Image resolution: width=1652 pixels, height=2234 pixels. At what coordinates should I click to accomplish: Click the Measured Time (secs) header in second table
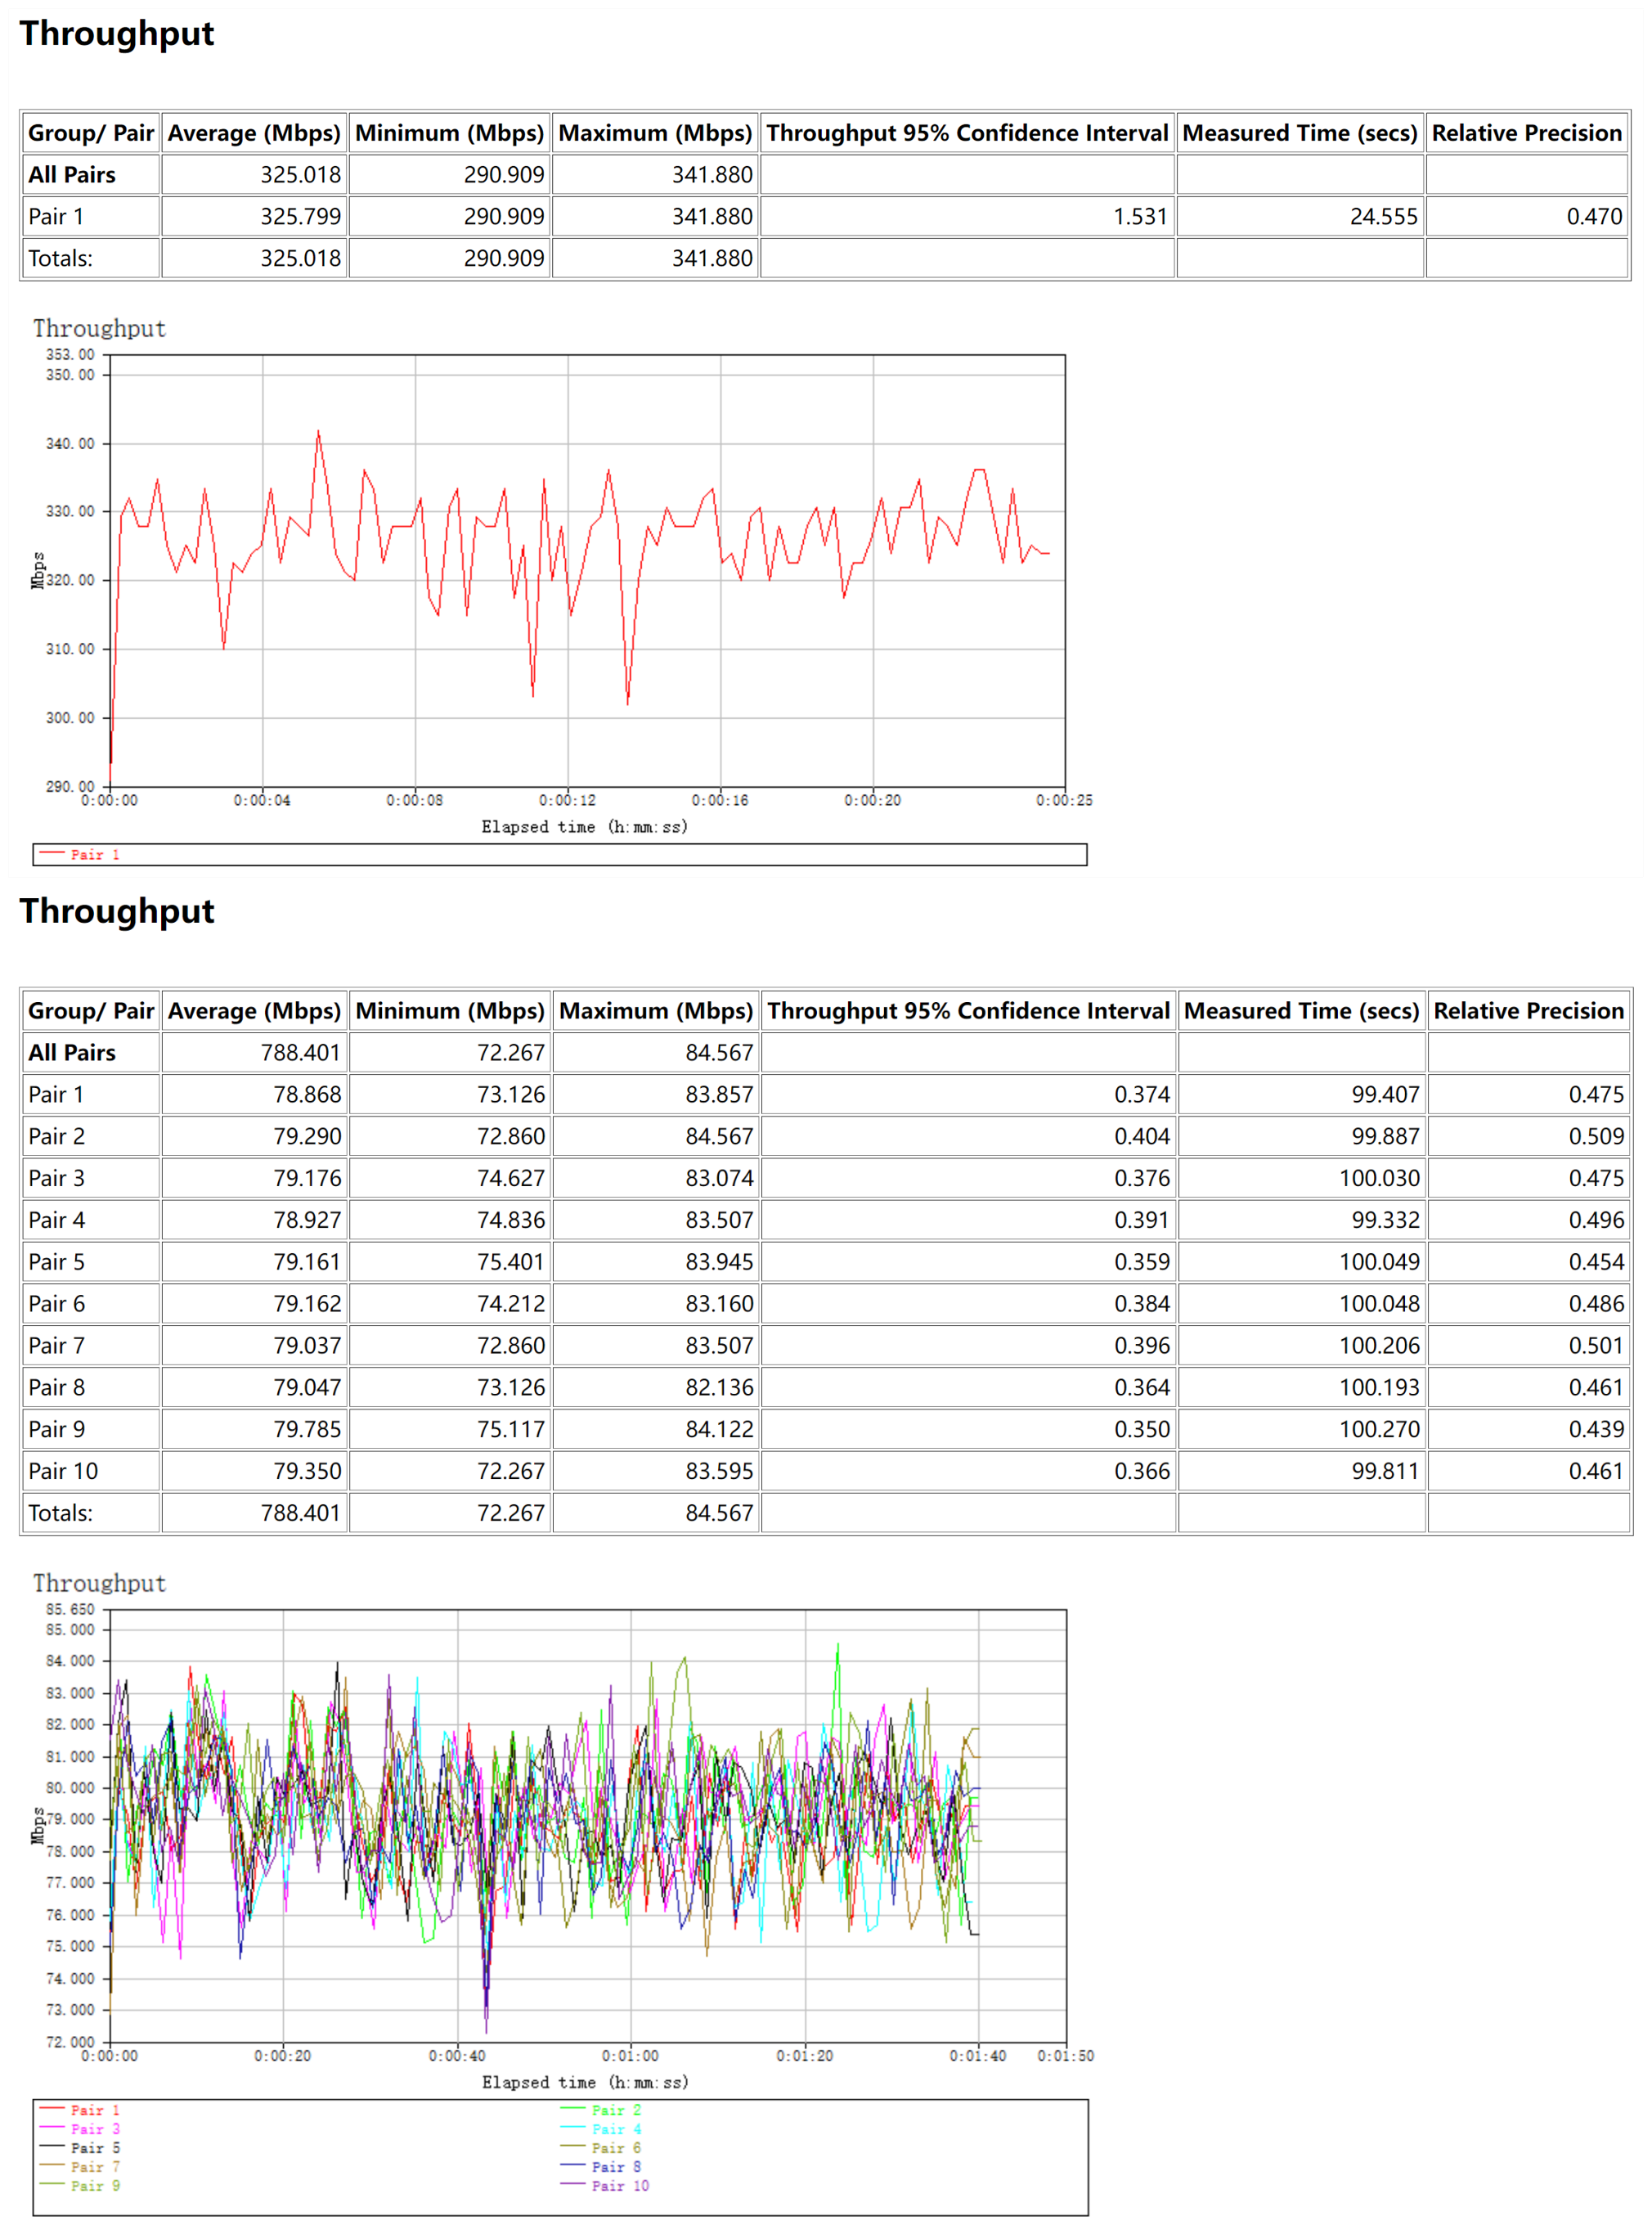tap(1301, 1010)
